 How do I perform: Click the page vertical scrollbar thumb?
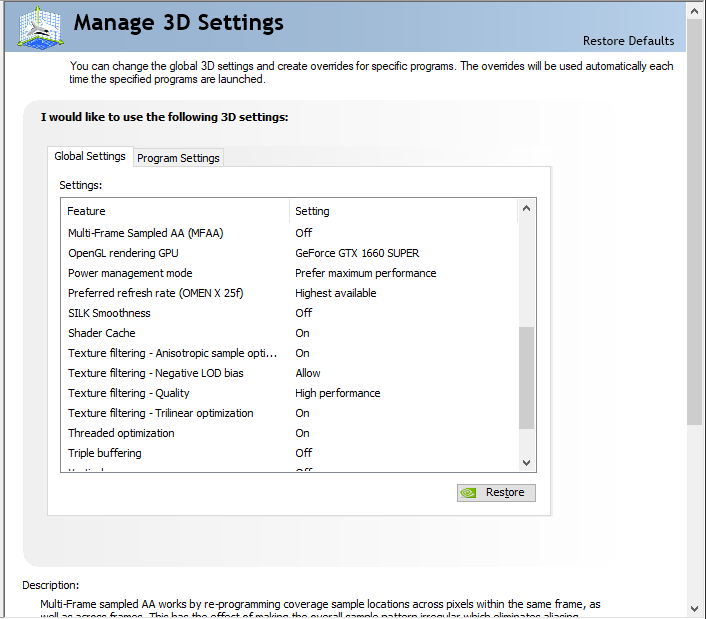pyautogui.click(x=694, y=222)
